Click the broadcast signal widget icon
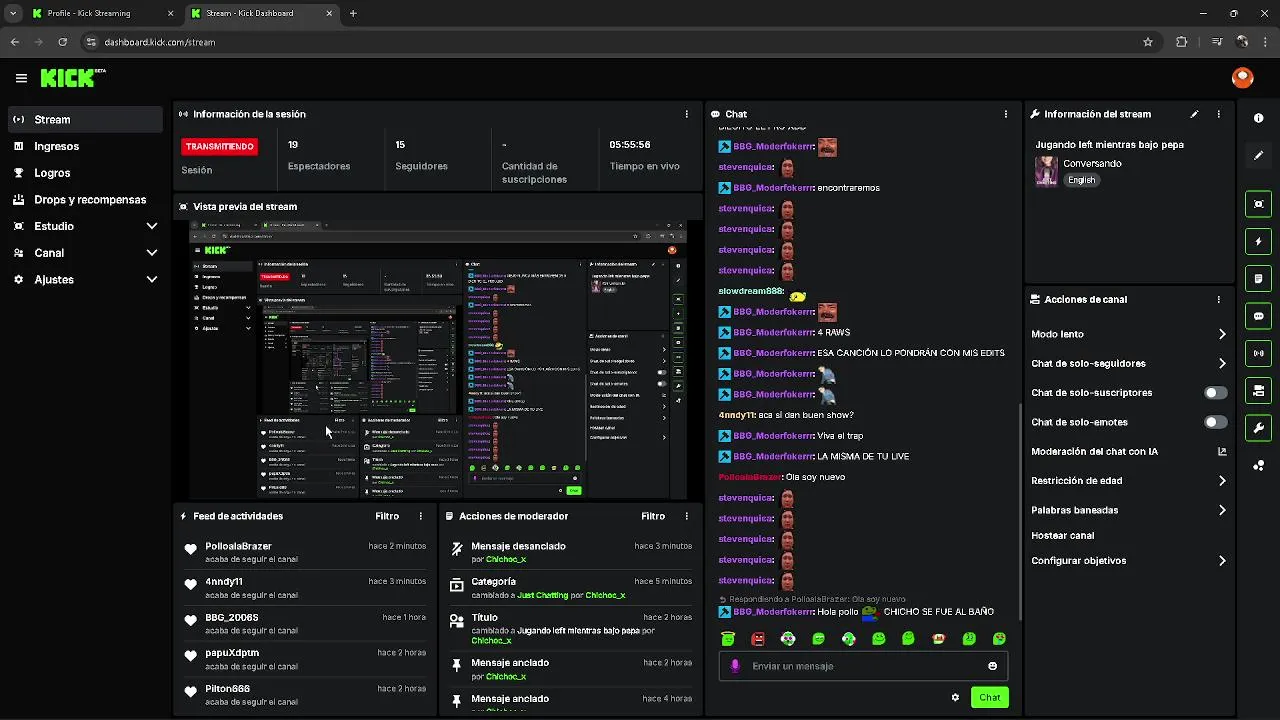Viewport: 1280px width, 720px height. 1258,353
